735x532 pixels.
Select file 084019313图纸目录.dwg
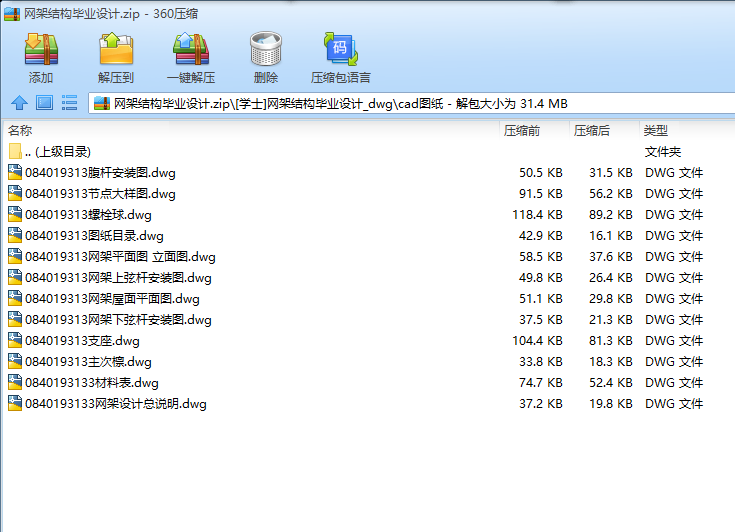tap(369, 235)
